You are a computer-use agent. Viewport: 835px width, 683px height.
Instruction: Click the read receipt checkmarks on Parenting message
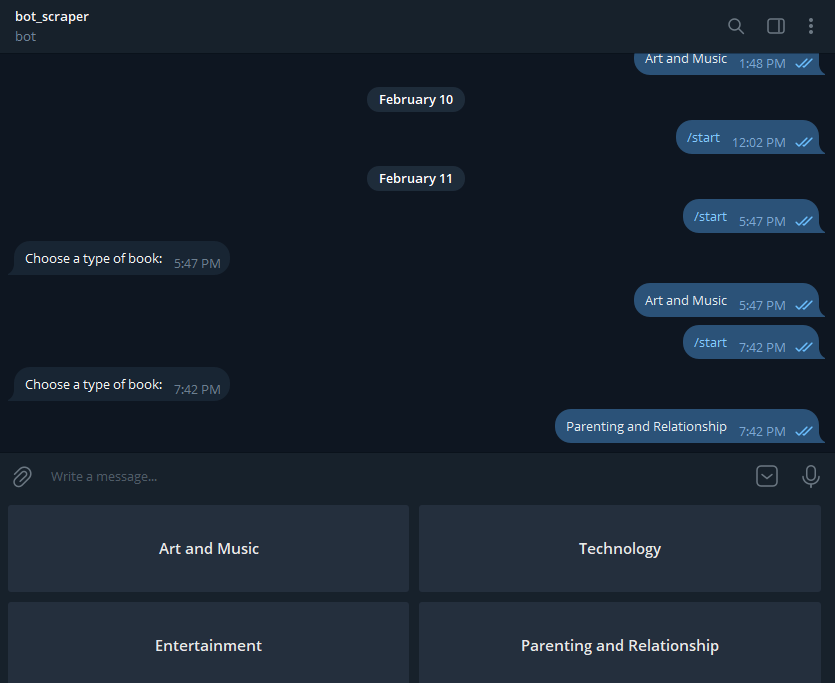(x=803, y=430)
